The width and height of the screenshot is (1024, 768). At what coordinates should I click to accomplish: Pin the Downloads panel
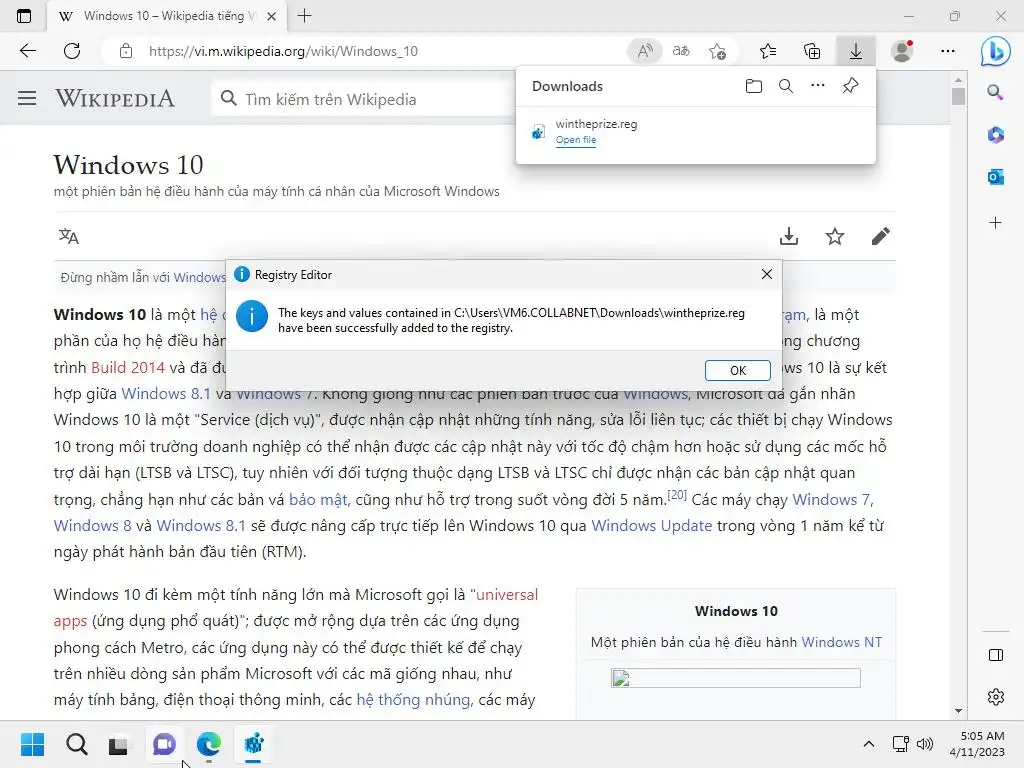pyautogui.click(x=850, y=86)
